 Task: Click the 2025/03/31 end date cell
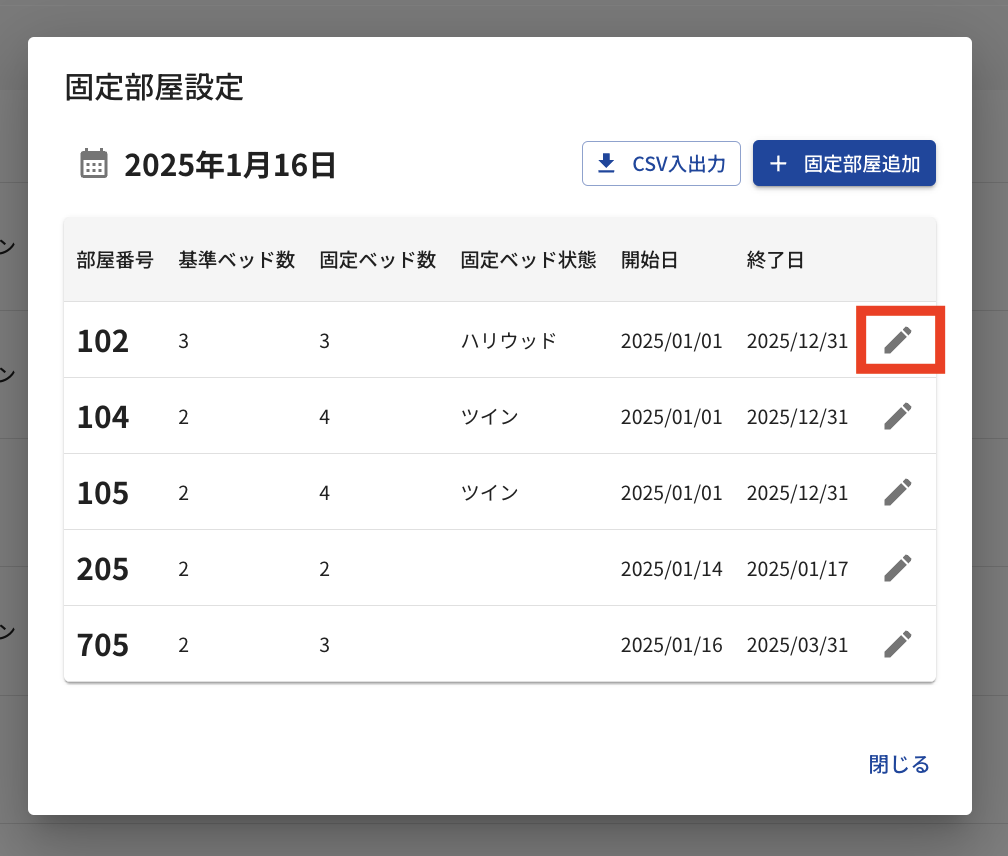(797, 645)
